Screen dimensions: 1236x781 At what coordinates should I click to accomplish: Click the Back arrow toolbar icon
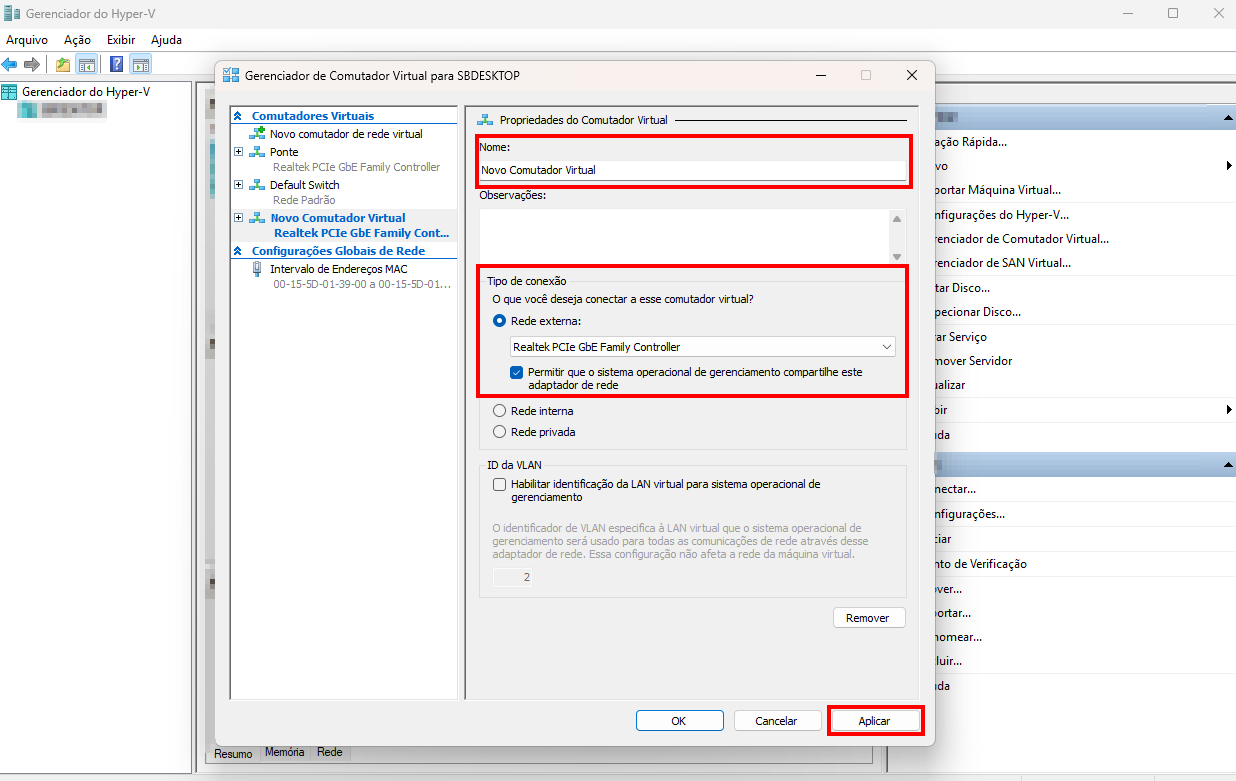[x=10, y=65]
